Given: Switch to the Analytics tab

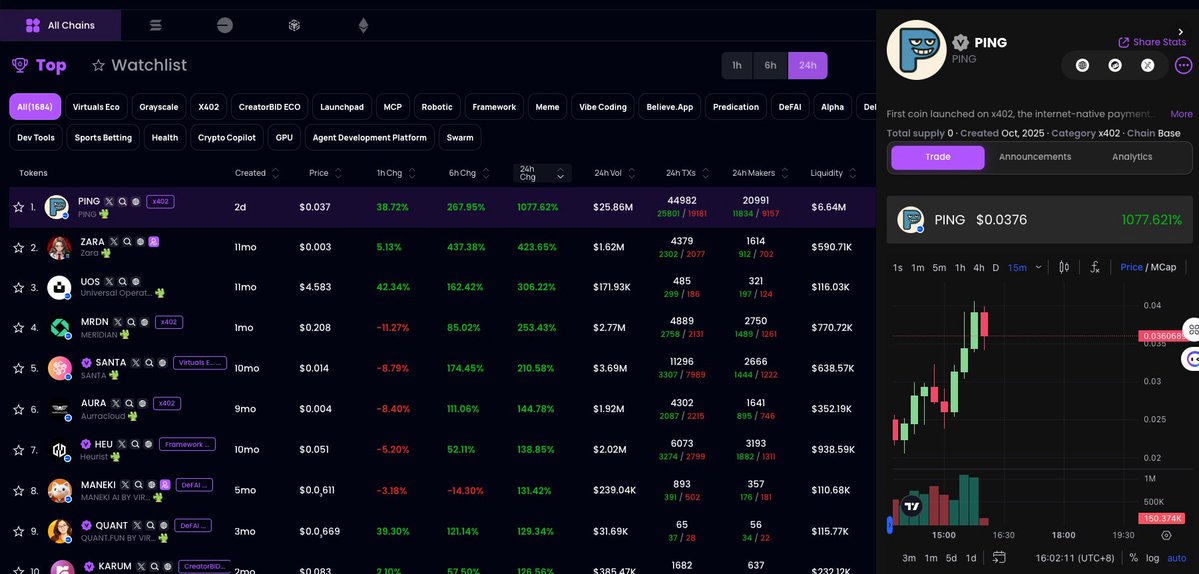Looking at the screenshot, I should pyautogui.click(x=1132, y=157).
